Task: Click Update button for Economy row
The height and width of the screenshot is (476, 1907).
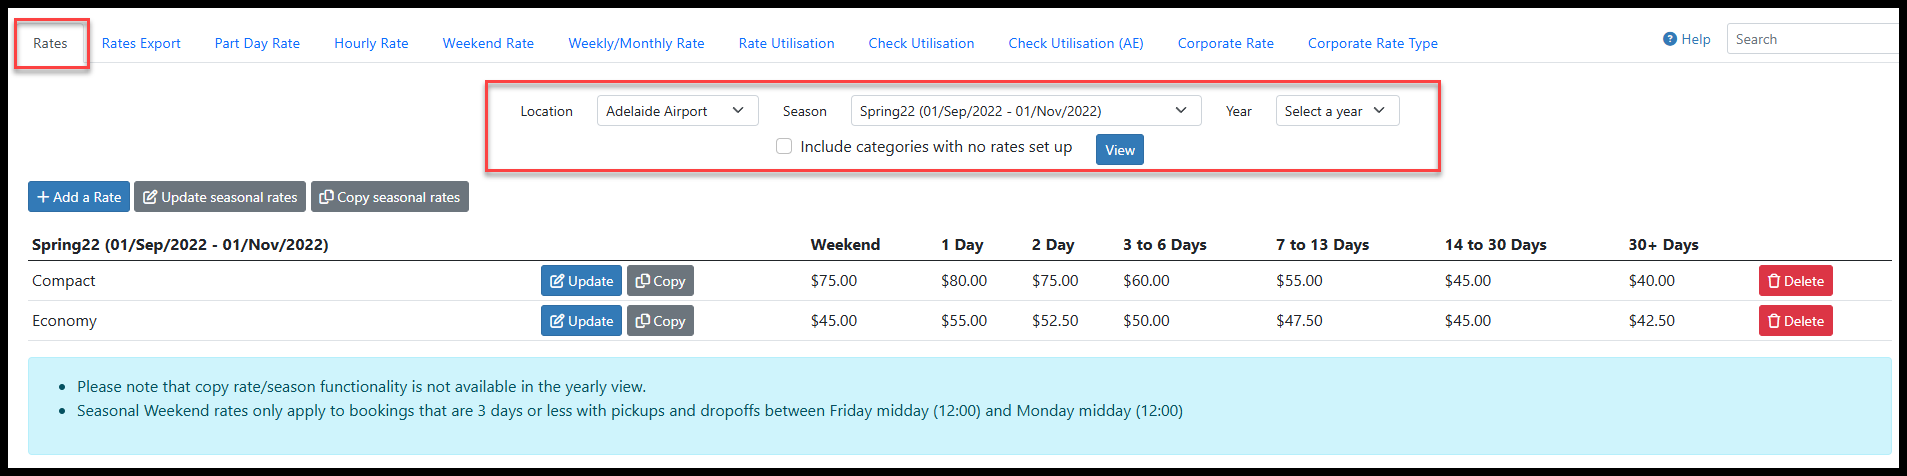Action: 581,321
